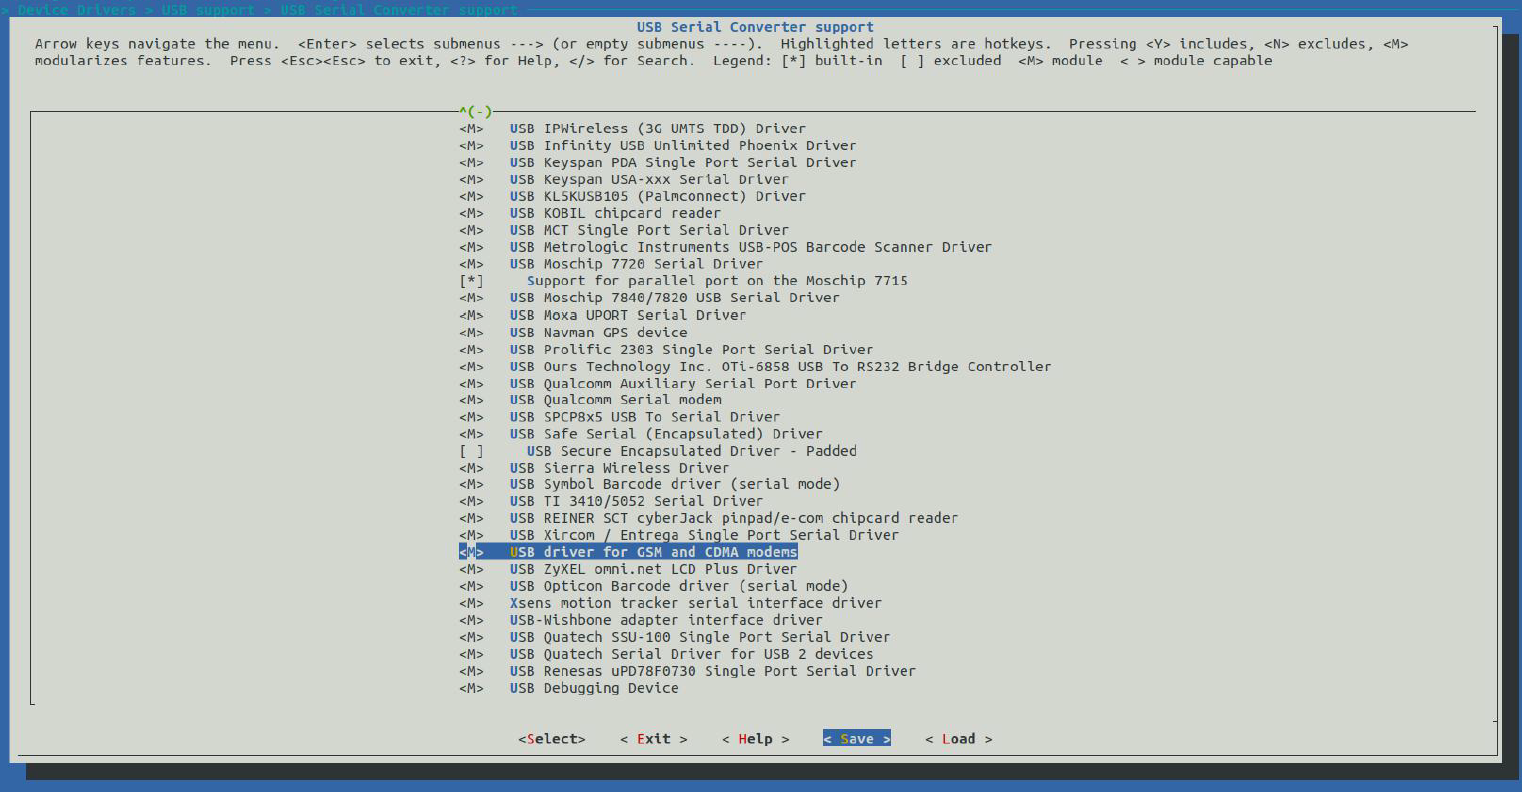Select Xsens motion tracker serial interface driver

pyautogui.click(x=695, y=603)
